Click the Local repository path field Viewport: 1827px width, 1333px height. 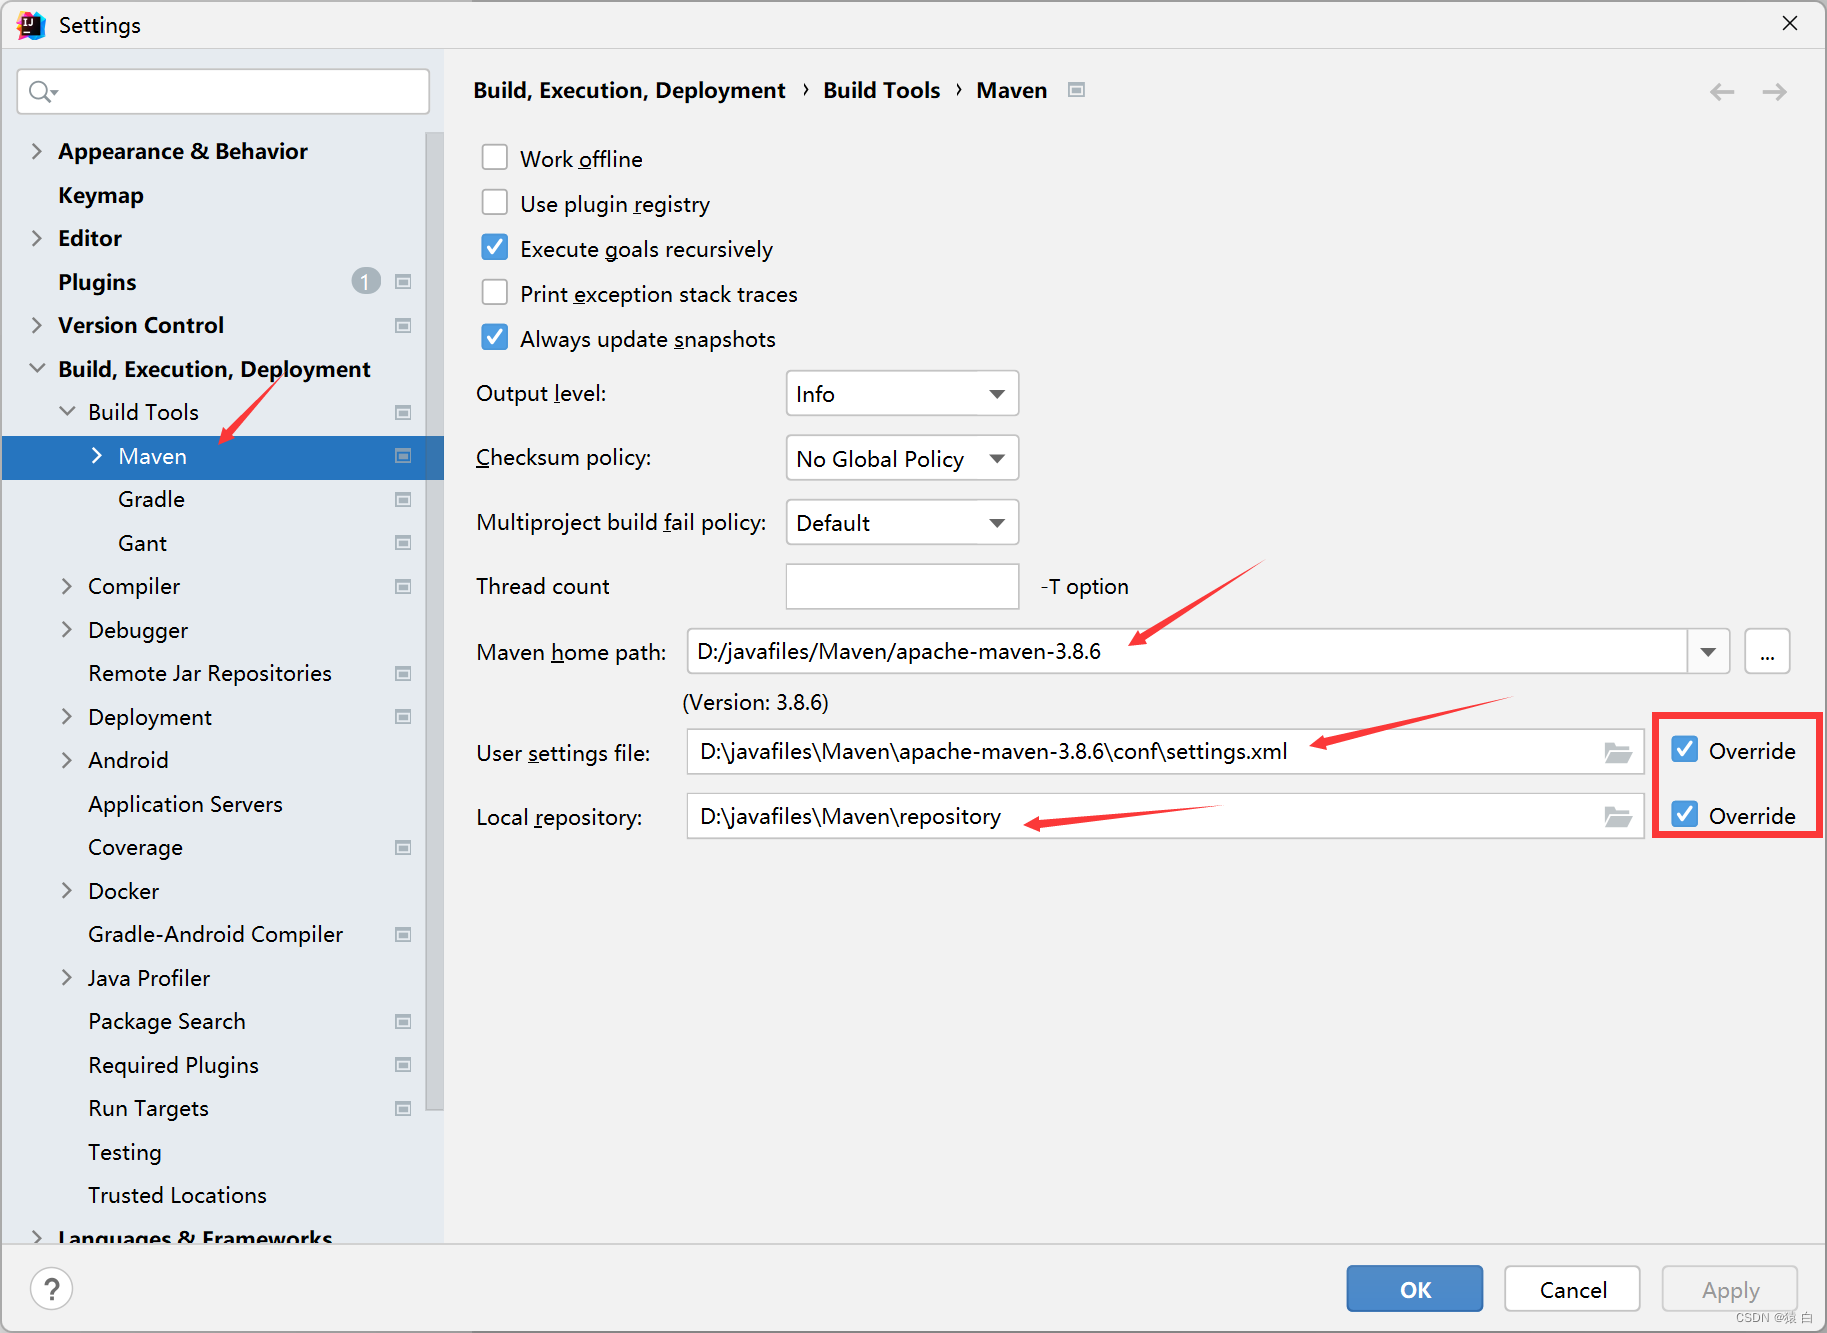(x=1165, y=817)
